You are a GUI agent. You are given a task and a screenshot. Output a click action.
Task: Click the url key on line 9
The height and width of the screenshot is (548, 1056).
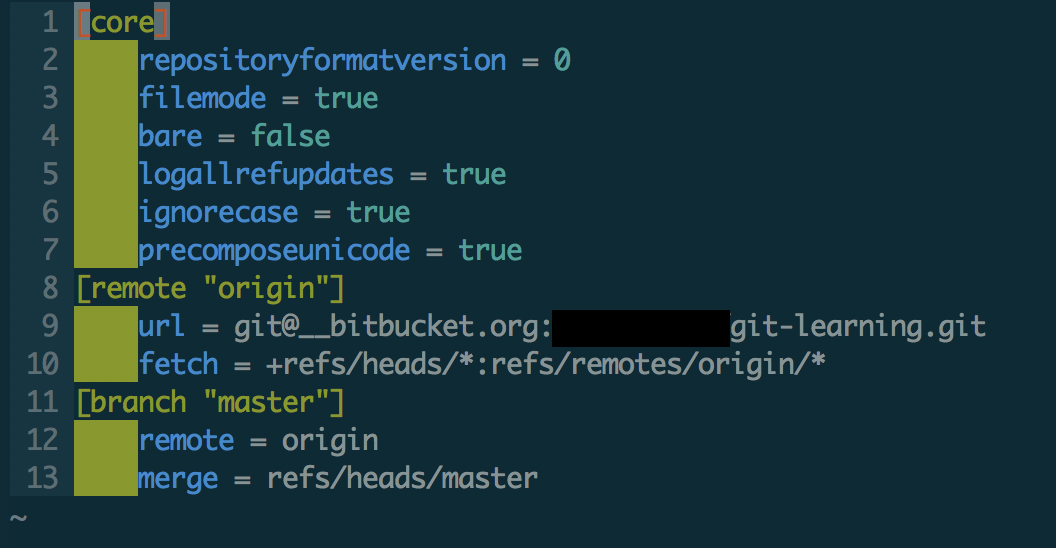162,327
